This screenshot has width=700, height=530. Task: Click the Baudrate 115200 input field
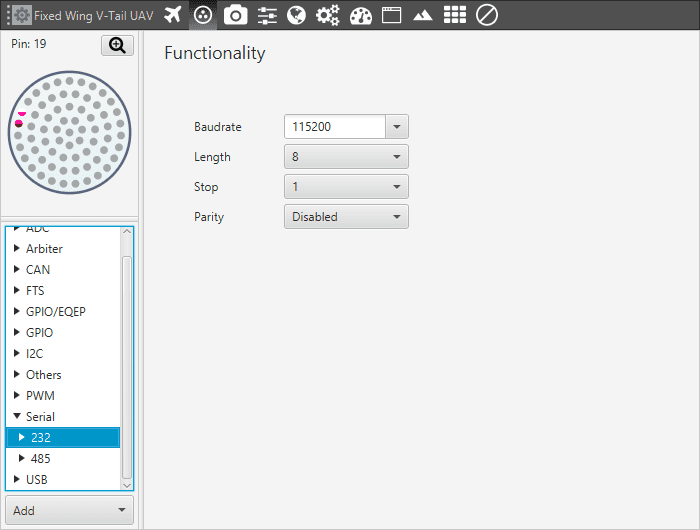335,127
